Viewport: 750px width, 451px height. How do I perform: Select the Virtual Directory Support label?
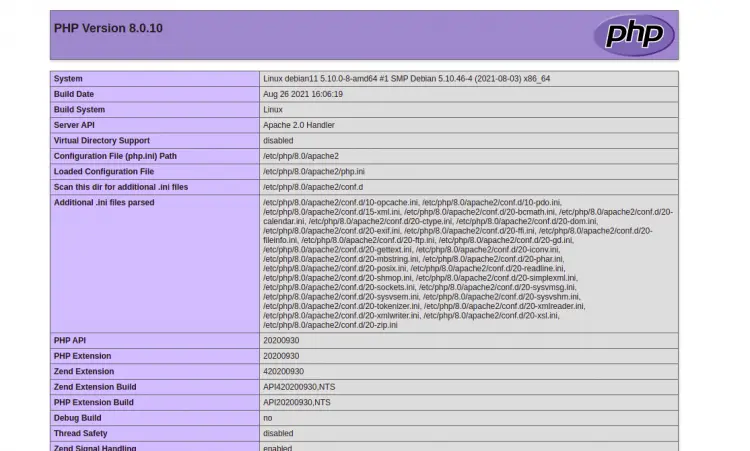point(102,141)
